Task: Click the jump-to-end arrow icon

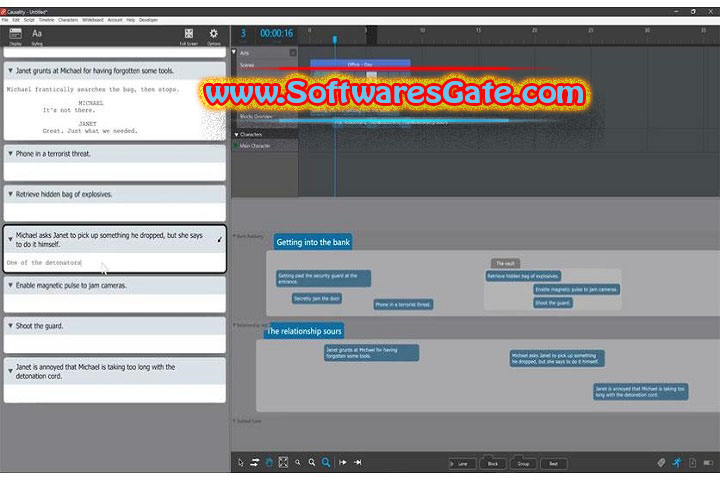Action: coord(358,463)
